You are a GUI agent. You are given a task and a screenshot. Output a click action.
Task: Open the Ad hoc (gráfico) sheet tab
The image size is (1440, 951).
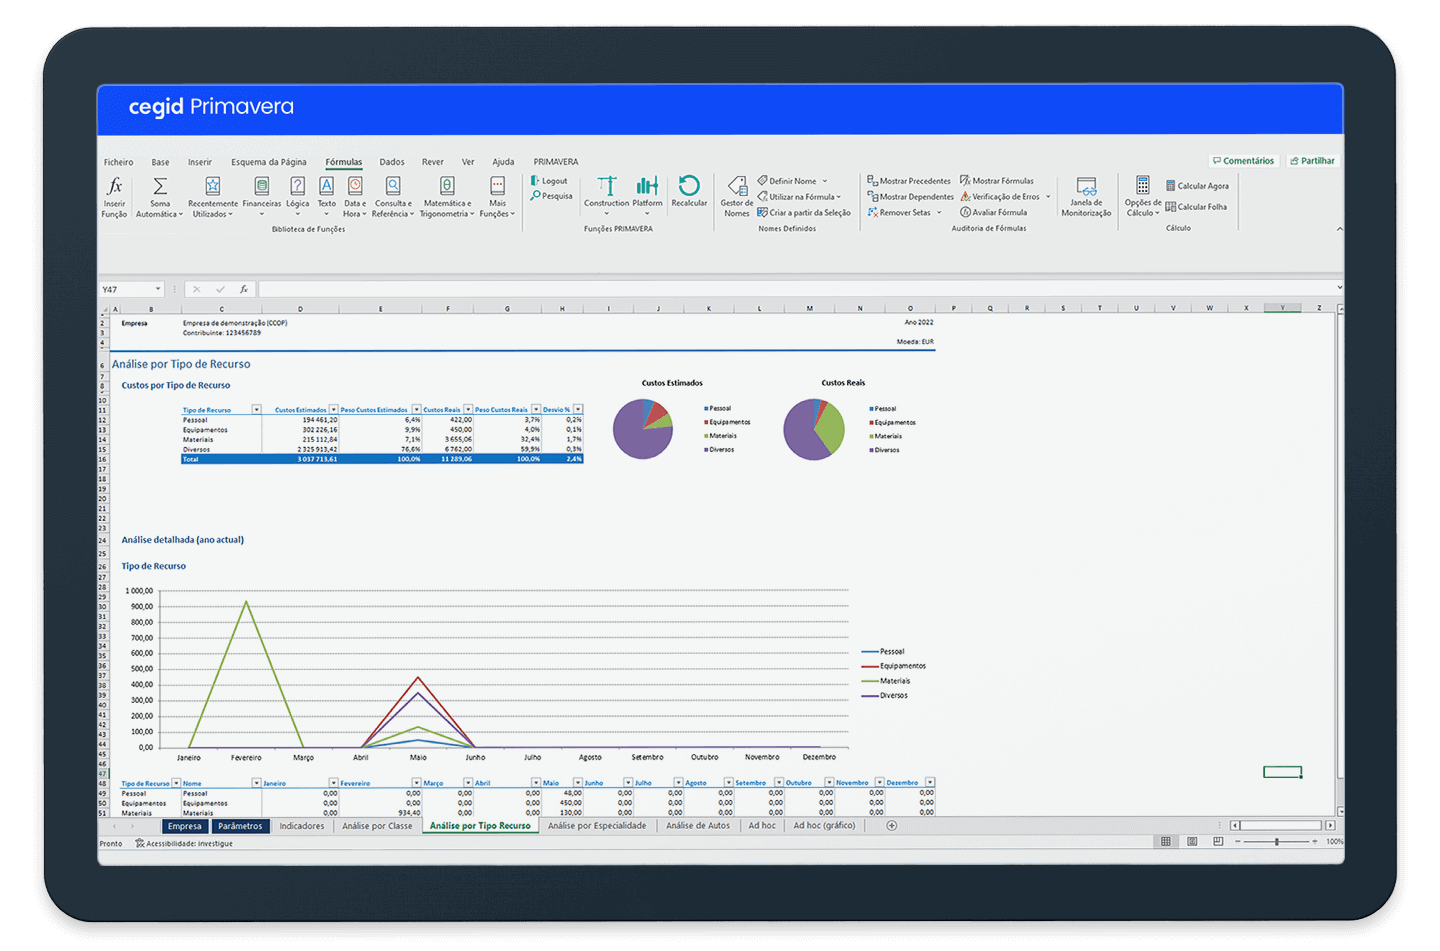tap(824, 826)
